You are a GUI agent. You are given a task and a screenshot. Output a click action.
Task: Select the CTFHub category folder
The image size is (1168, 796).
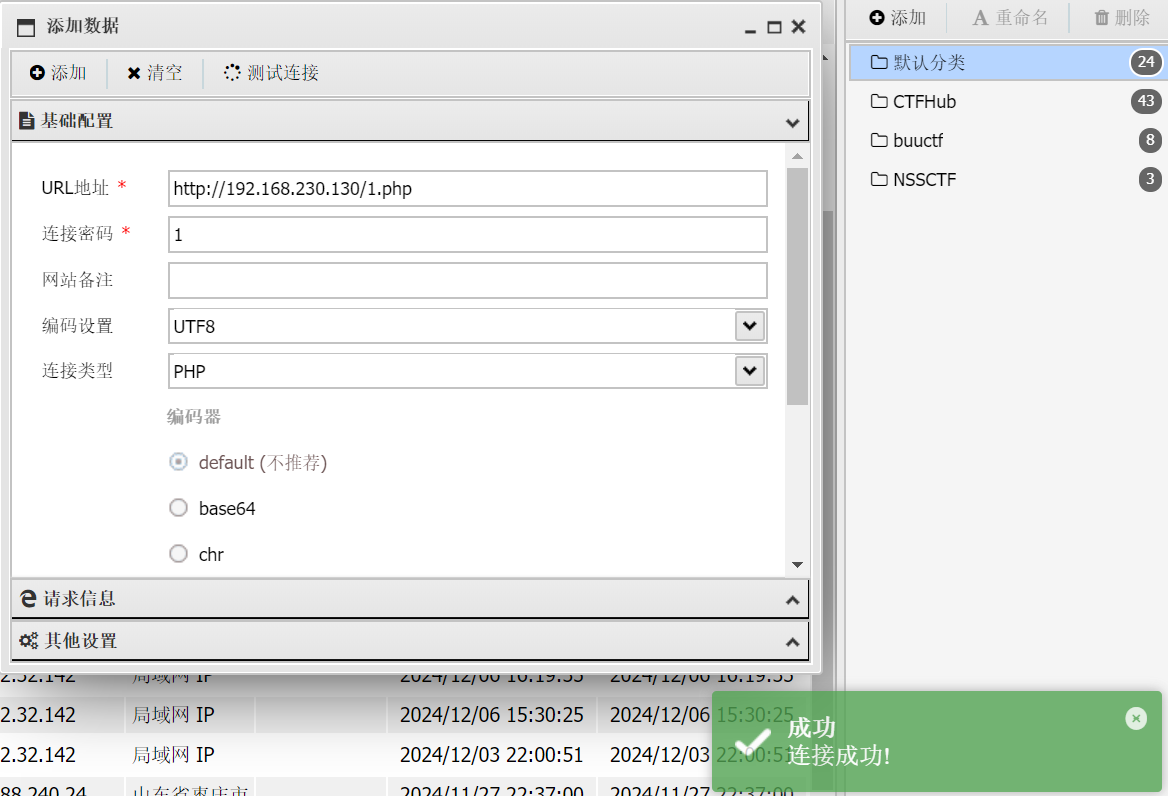tap(1009, 101)
